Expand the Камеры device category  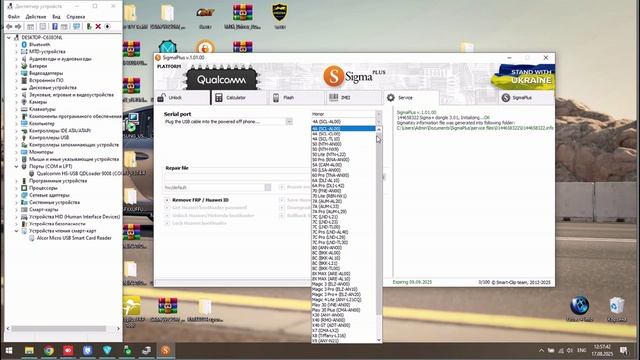coord(16,102)
